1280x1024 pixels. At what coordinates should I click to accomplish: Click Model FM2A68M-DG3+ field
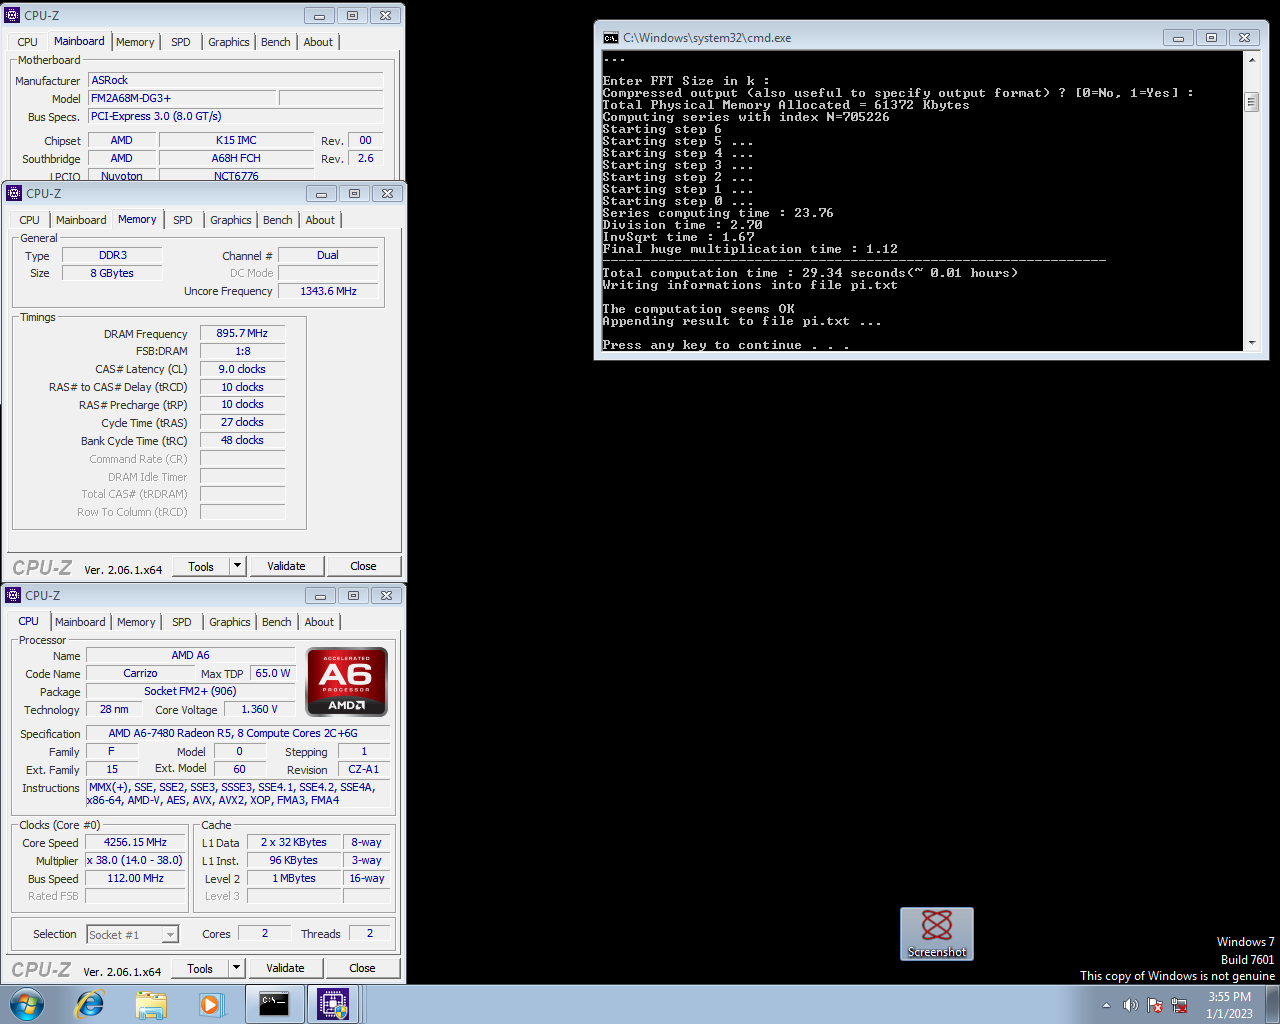pos(182,98)
